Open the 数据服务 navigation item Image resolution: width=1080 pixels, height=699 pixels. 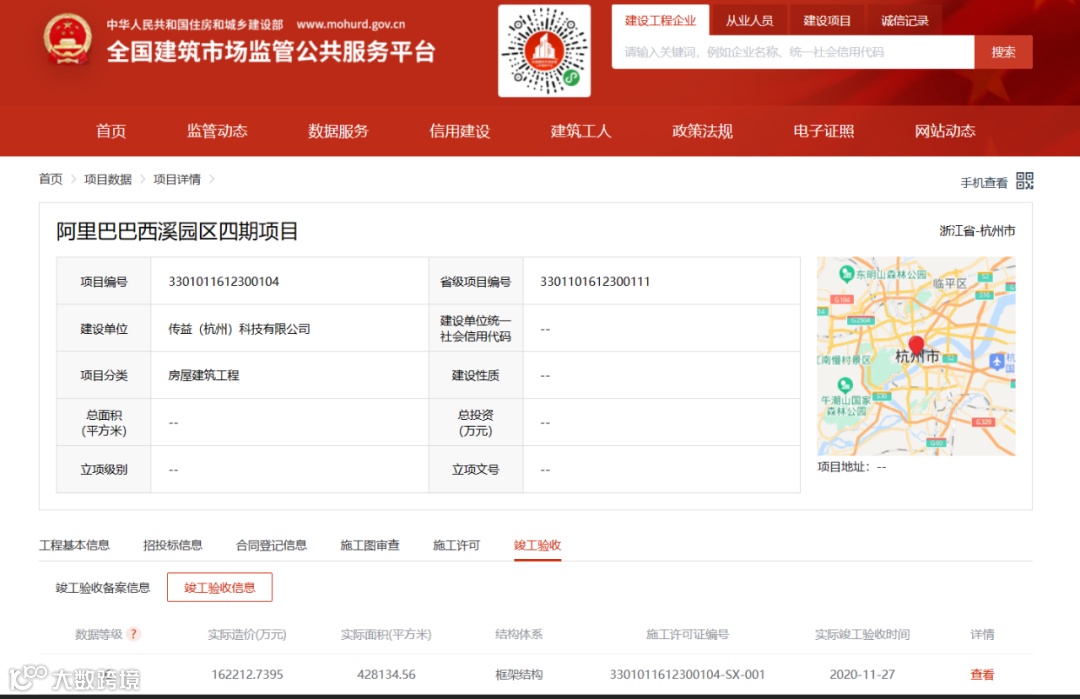pos(338,131)
